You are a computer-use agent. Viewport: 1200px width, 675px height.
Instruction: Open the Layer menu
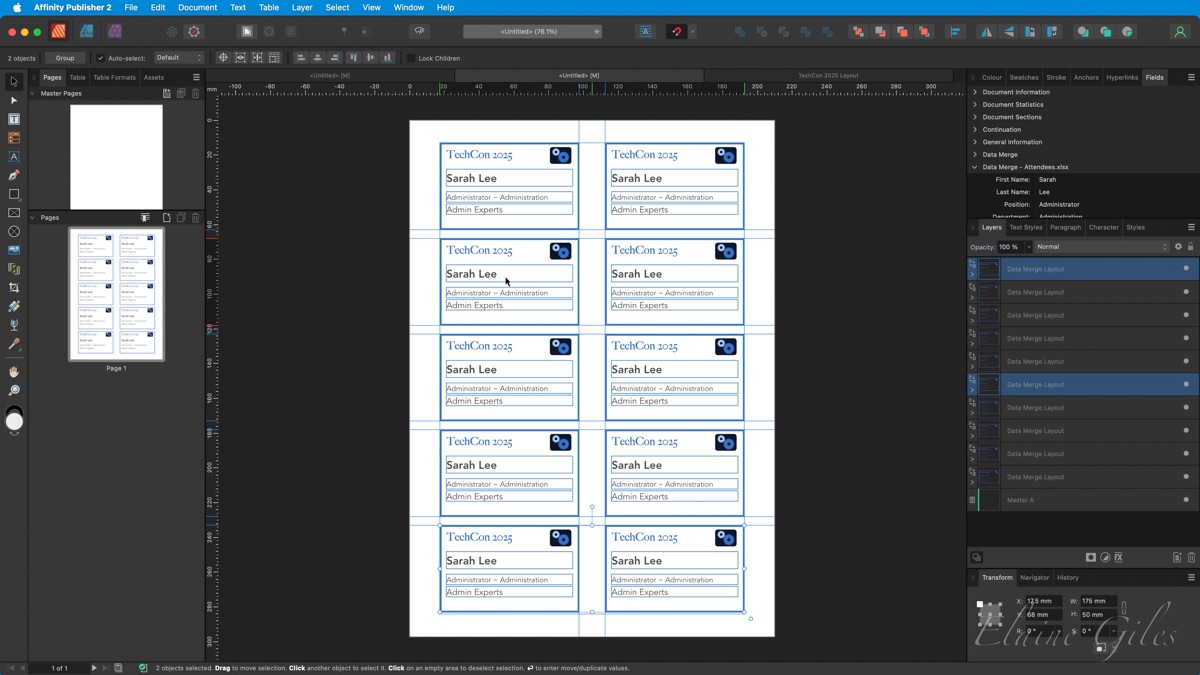click(x=302, y=7)
